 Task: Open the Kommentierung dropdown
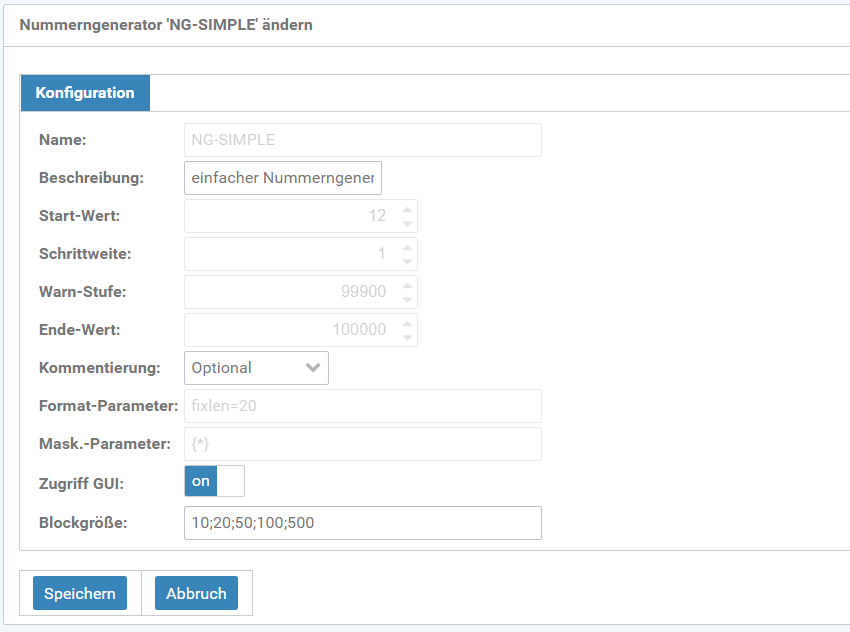click(x=256, y=368)
